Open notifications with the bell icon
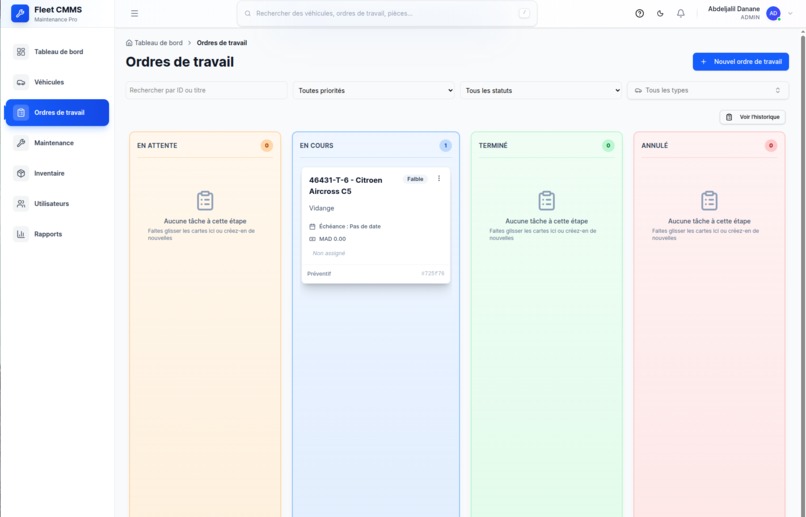This screenshot has height=517, width=806. (x=681, y=13)
